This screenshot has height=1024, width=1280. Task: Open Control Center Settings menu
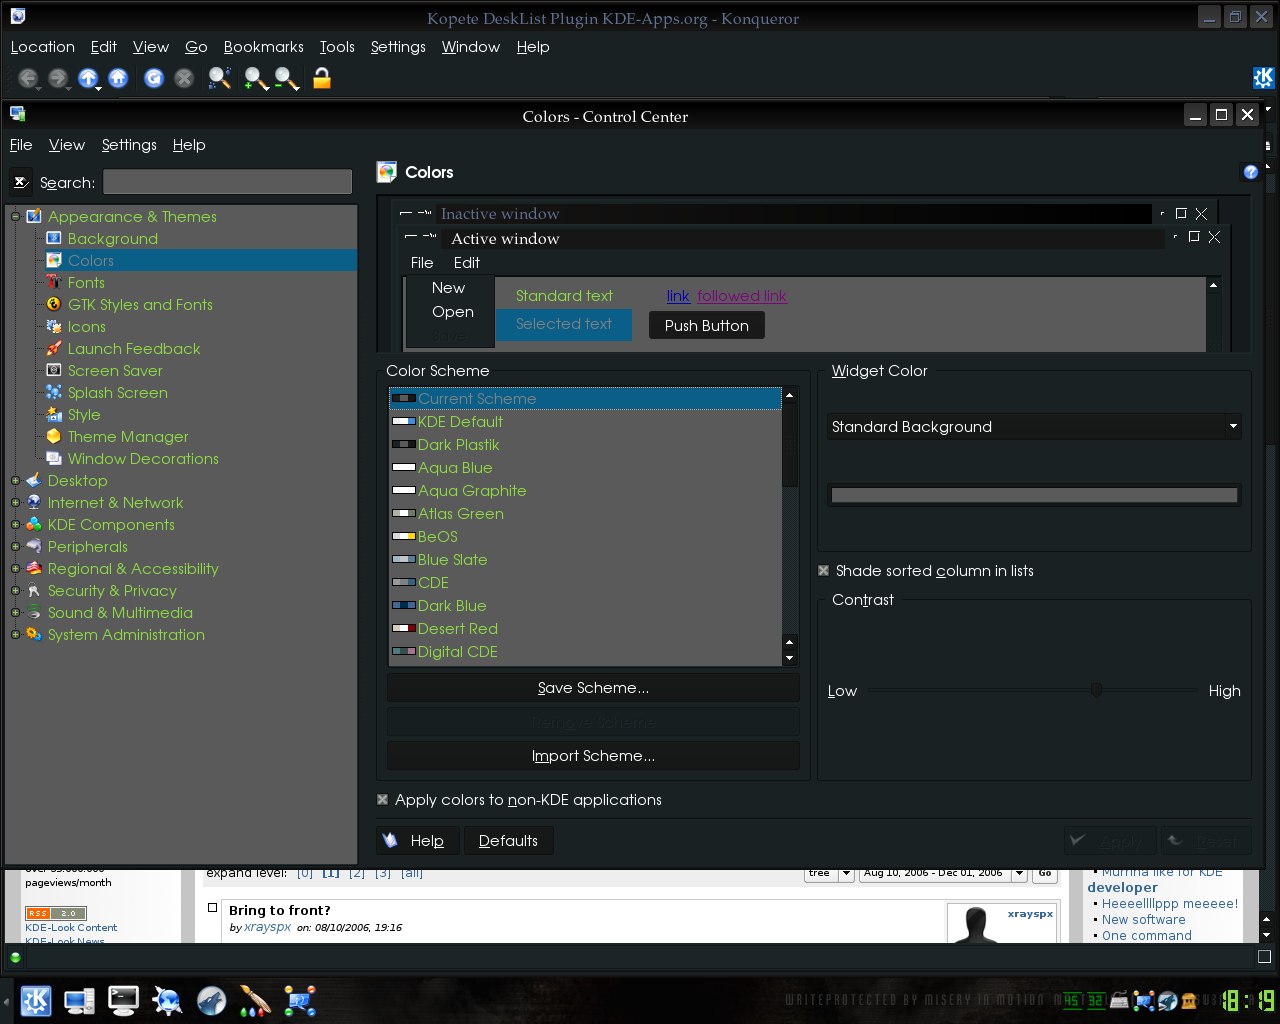[129, 145]
